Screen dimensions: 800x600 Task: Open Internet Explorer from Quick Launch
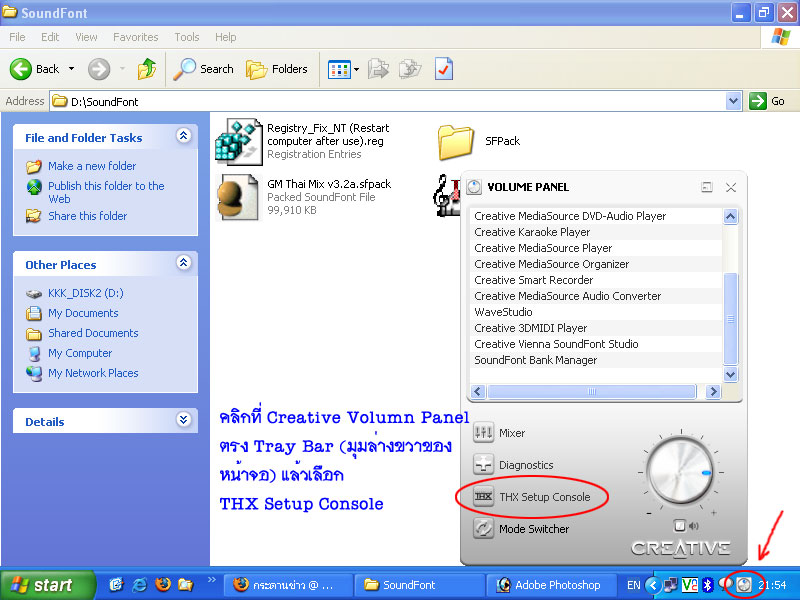(x=139, y=585)
